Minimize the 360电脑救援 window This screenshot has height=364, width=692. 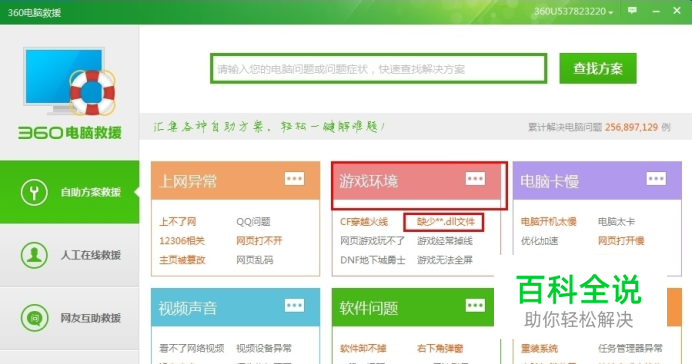656,11
